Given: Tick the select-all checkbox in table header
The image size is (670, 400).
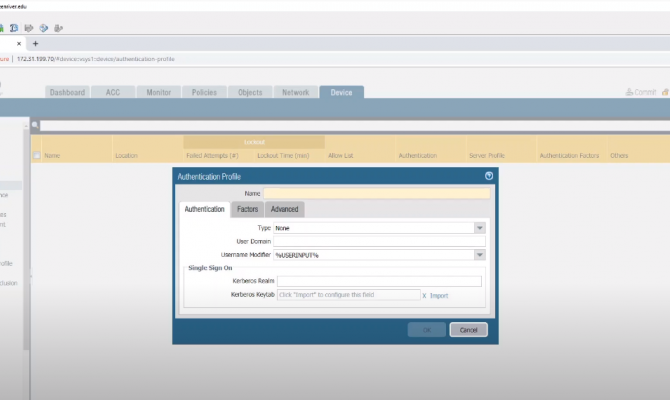Looking at the screenshot, I should (37, 156).
